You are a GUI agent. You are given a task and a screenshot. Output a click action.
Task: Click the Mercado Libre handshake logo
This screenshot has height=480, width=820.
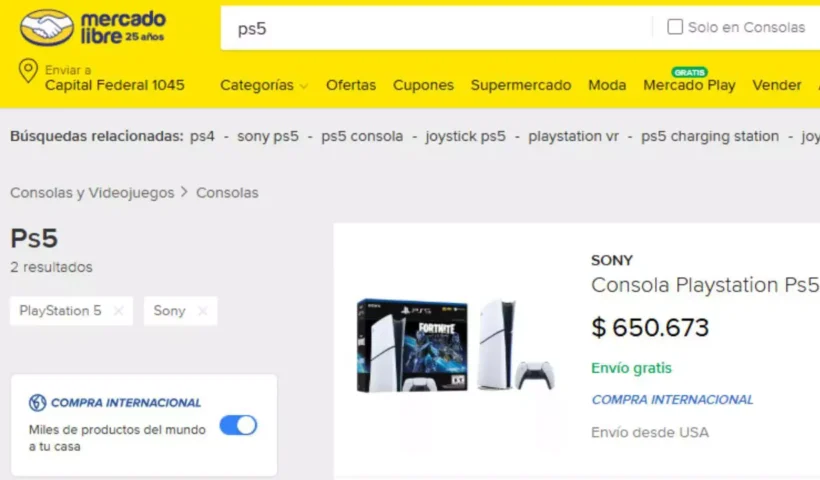coord(47,28)
